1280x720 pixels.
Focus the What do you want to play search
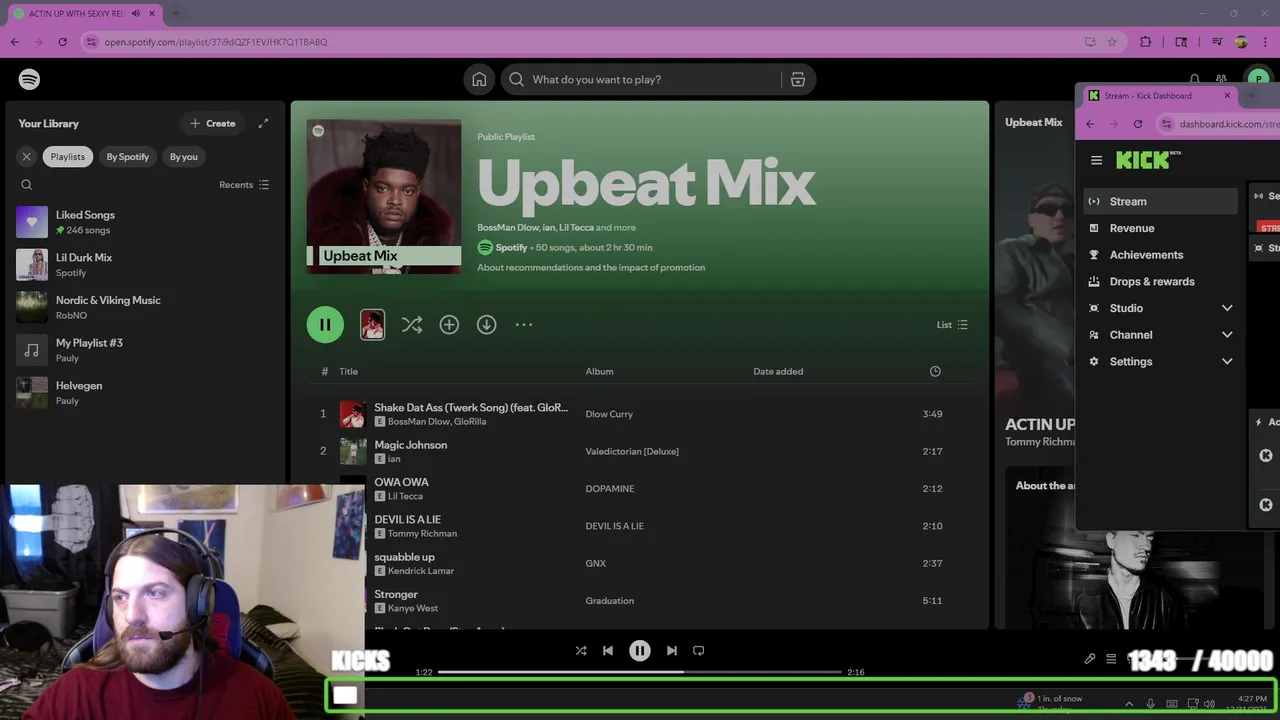coord(640,79)
